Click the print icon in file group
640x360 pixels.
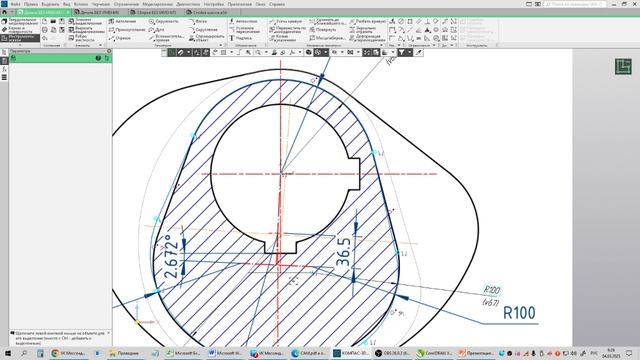pos(45,30)
